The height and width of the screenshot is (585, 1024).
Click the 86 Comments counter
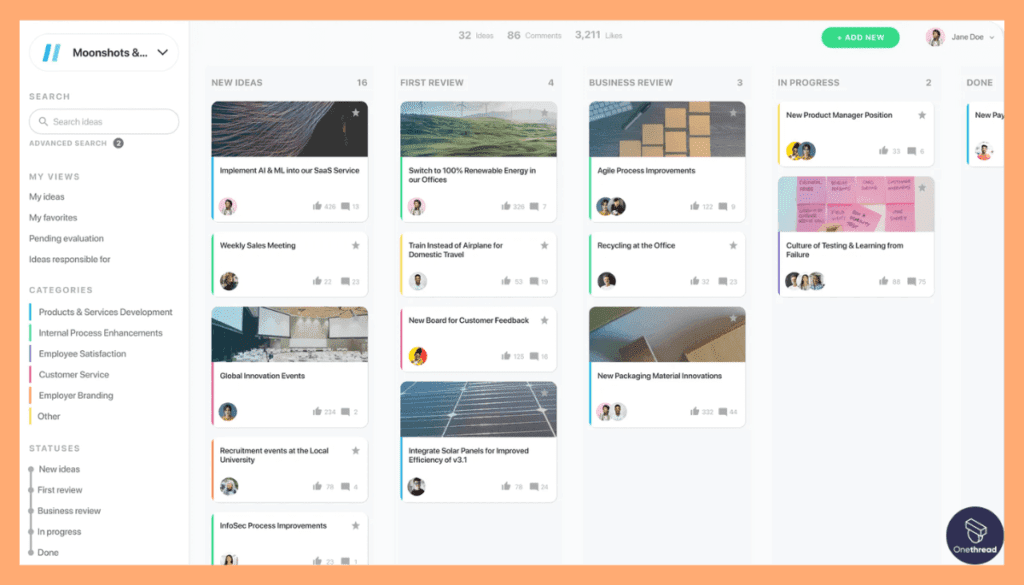pos(534,35)
